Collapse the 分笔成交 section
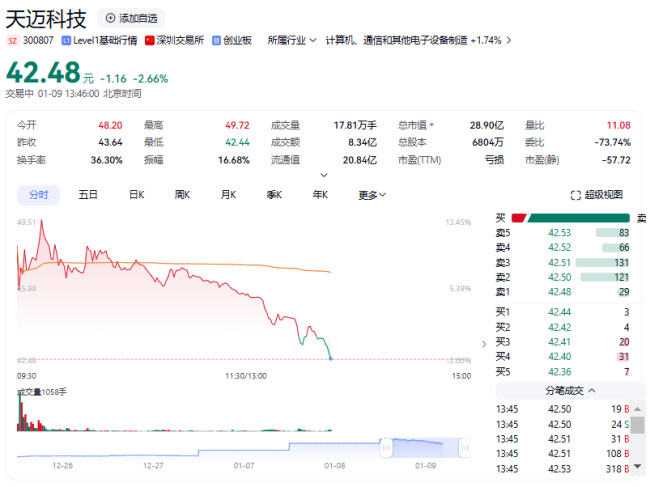The width and height of the screenshot is (650, 487). click(x=570, y=390)
